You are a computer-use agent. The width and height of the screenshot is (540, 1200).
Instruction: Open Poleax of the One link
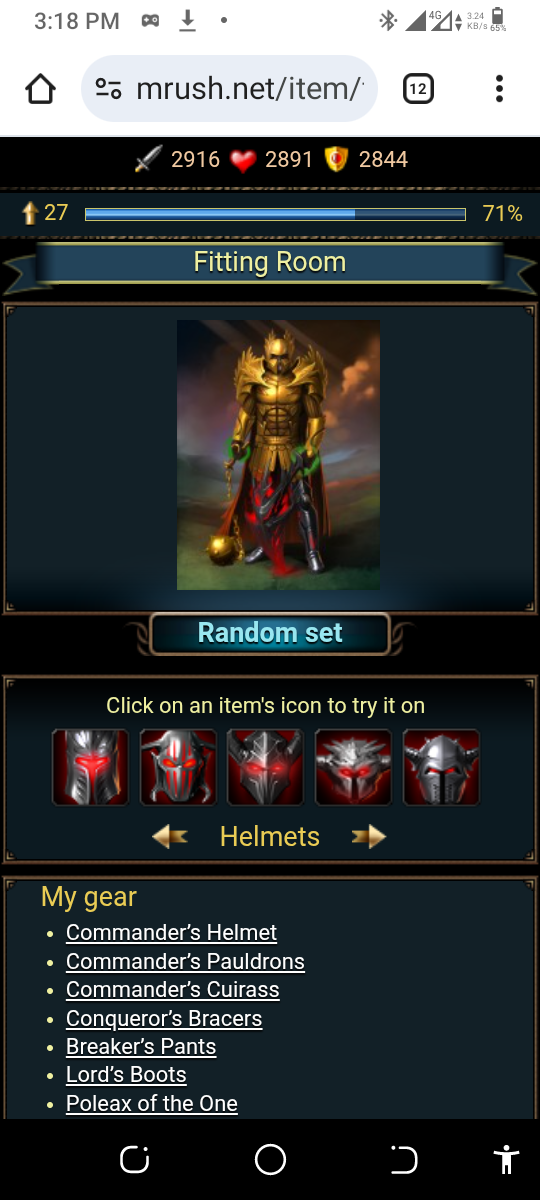(152, 1104)
